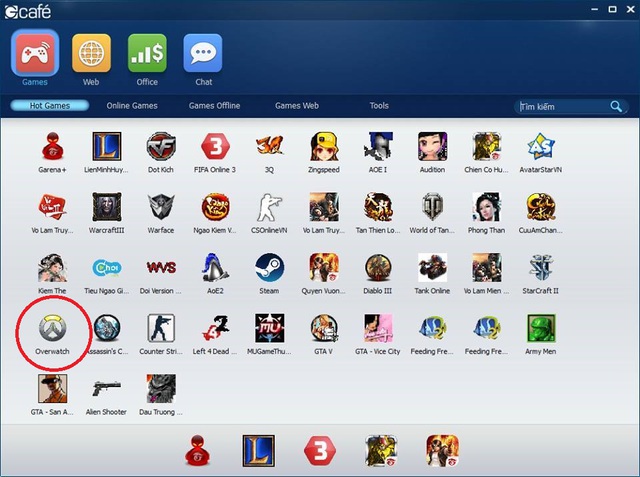Image resolution: width=640 pixels, height=477 pixels.
Task: Launch Warface
Action: 161,213
